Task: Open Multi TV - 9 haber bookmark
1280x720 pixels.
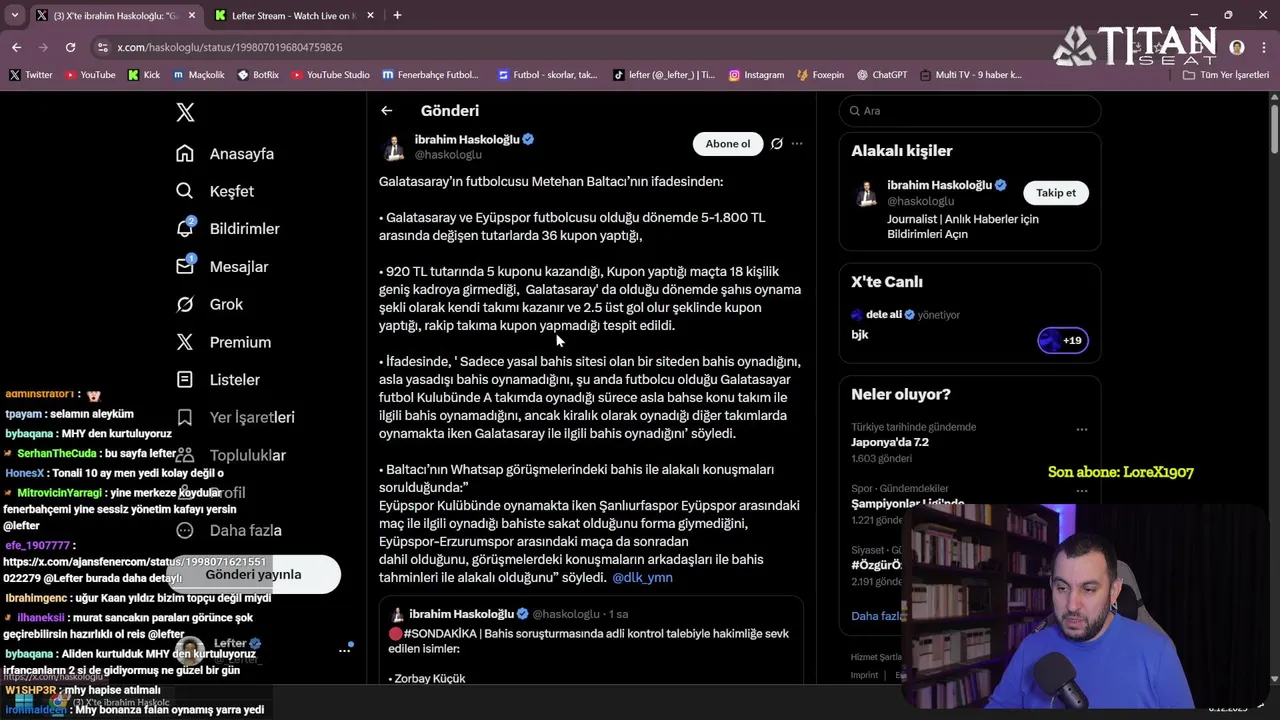Action: click(x=971, y=75)
